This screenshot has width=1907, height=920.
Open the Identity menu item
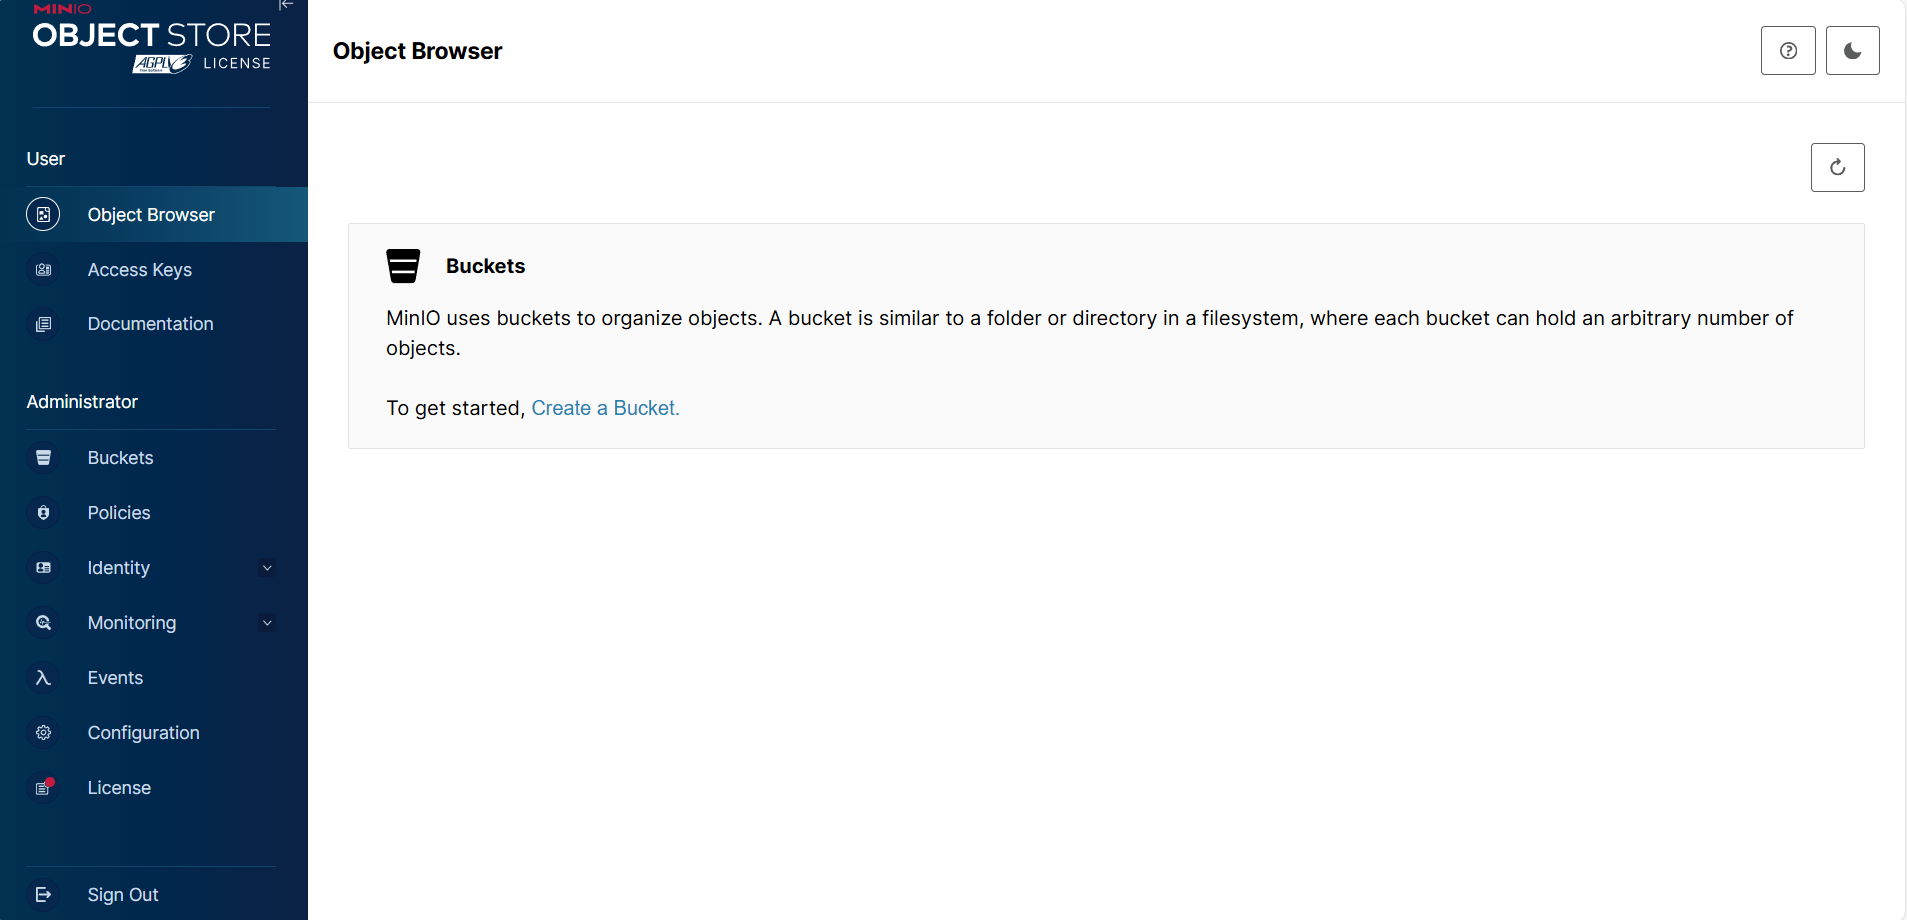119,568
